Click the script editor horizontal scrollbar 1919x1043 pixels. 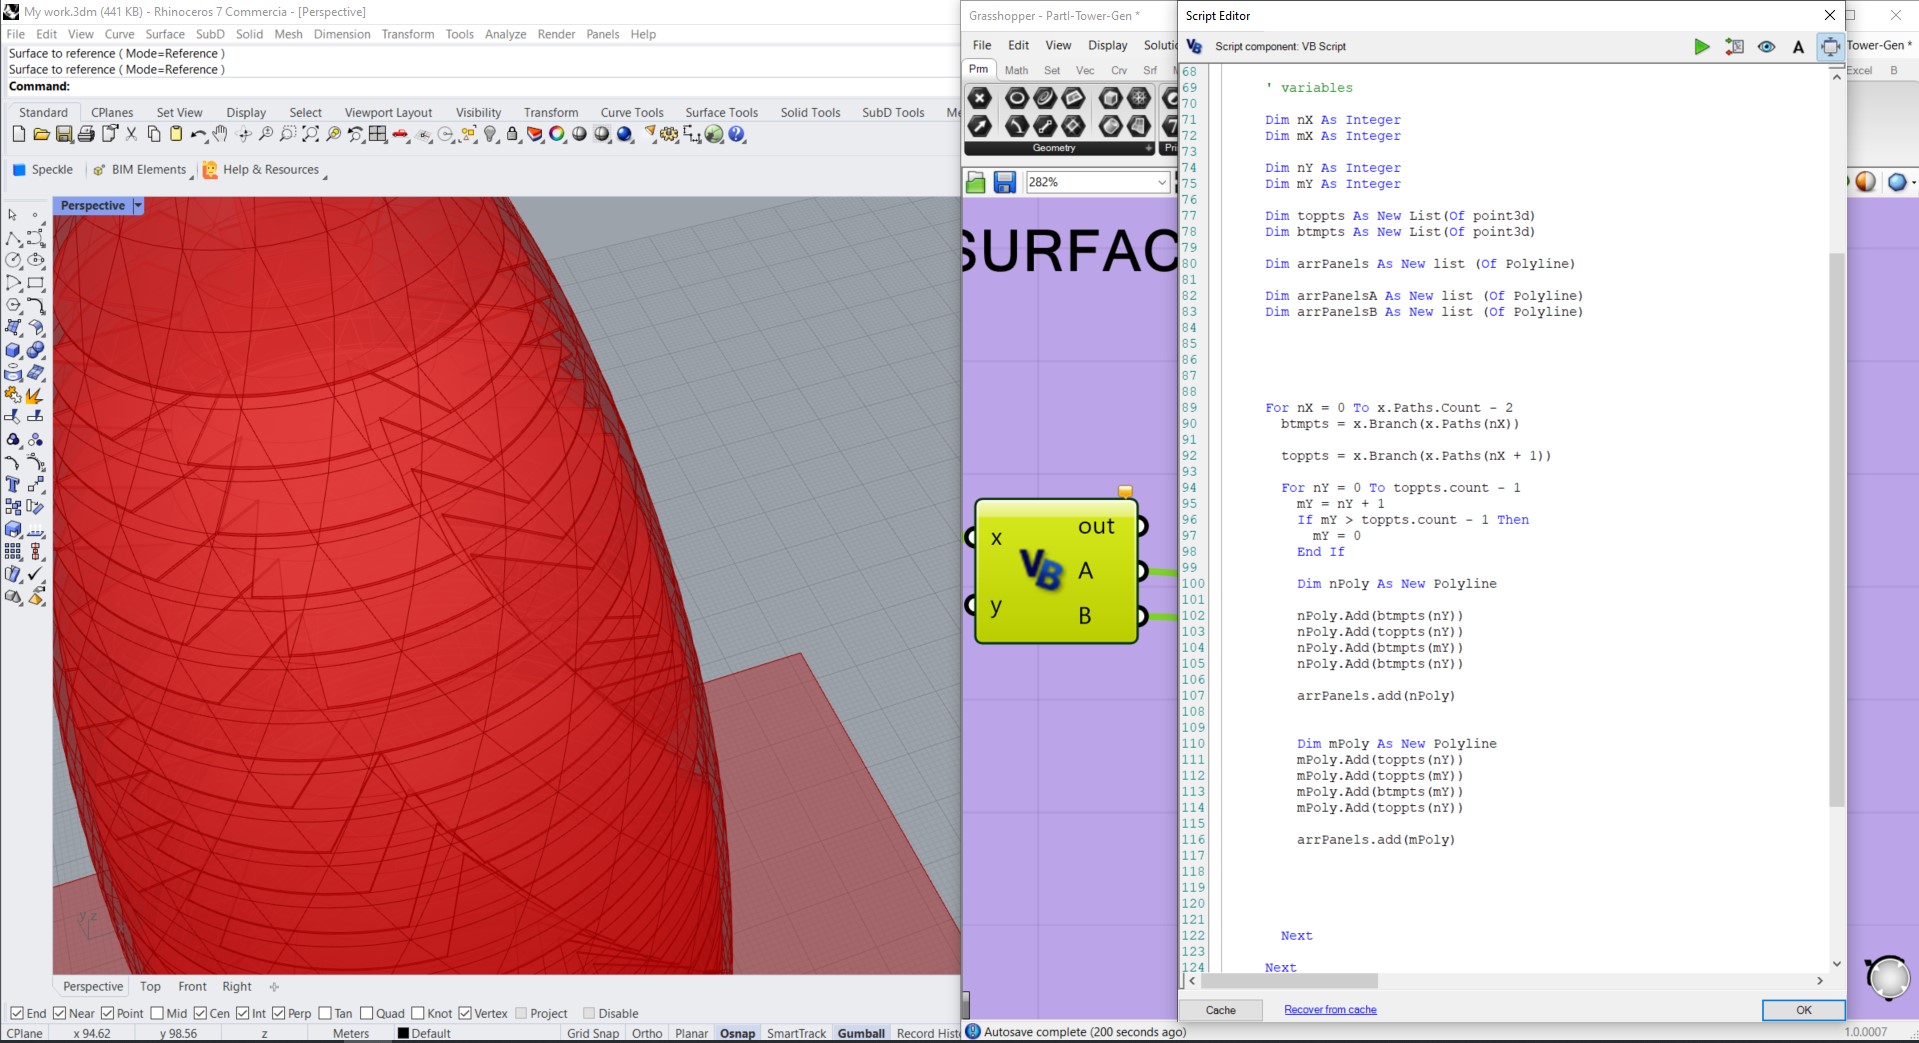pyautogui.click(x=1289, y=981)
